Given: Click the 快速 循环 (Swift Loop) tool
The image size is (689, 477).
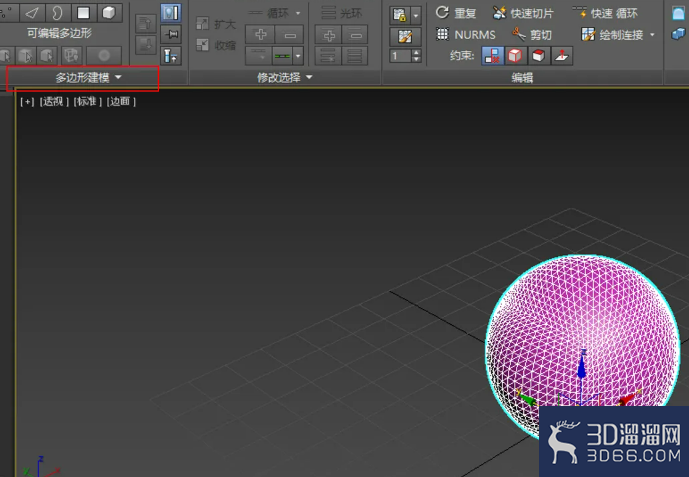Looking at the screenshot, I should [x=605, y=13].
